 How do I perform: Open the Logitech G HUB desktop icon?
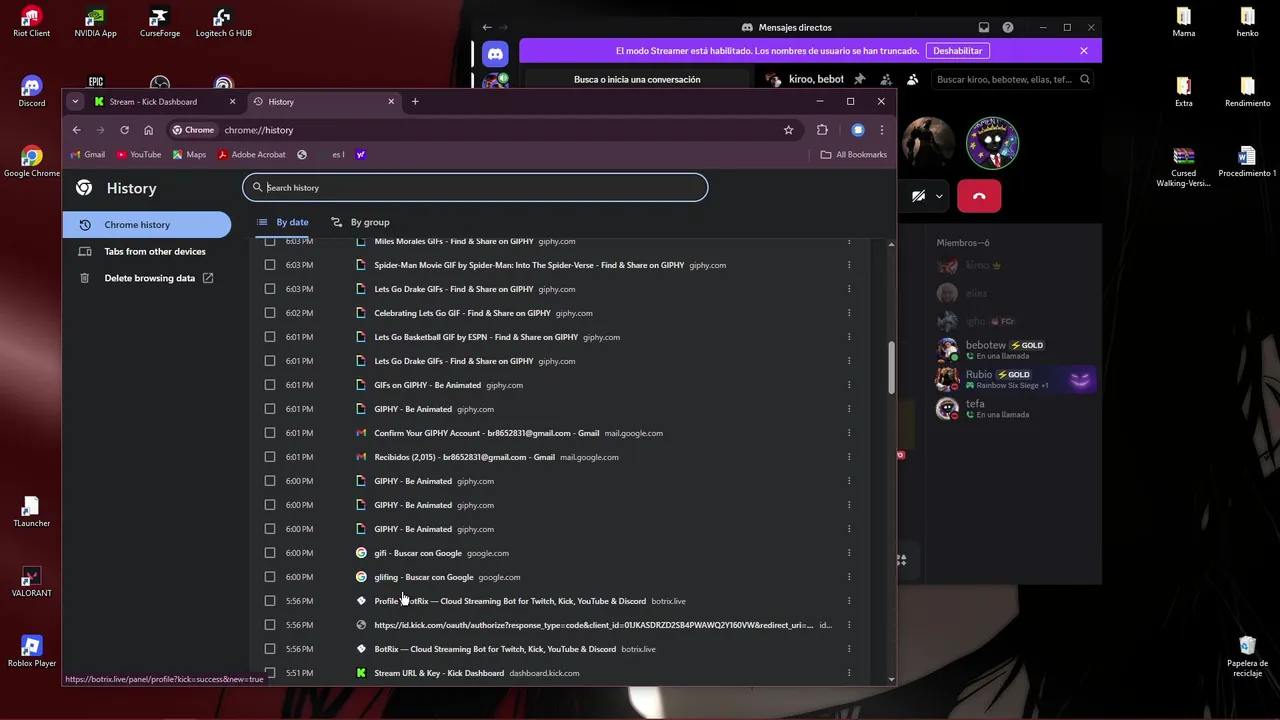(224, 21)
